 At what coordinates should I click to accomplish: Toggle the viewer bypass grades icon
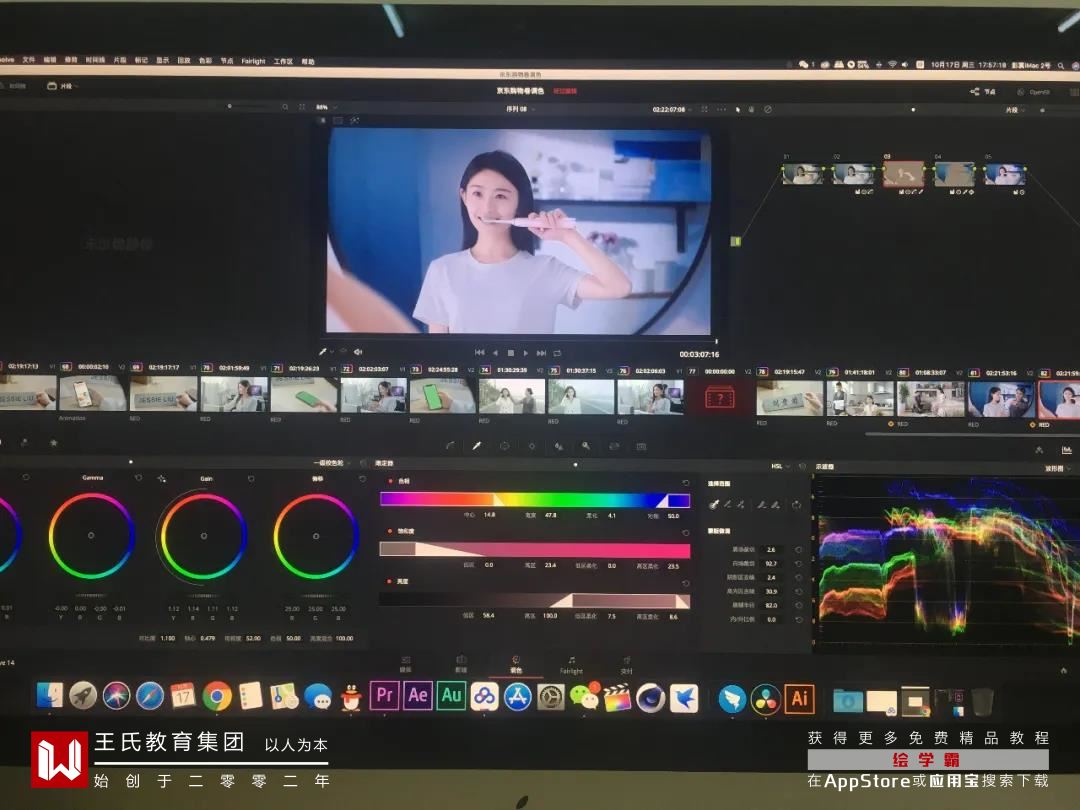tap(767, 109)
